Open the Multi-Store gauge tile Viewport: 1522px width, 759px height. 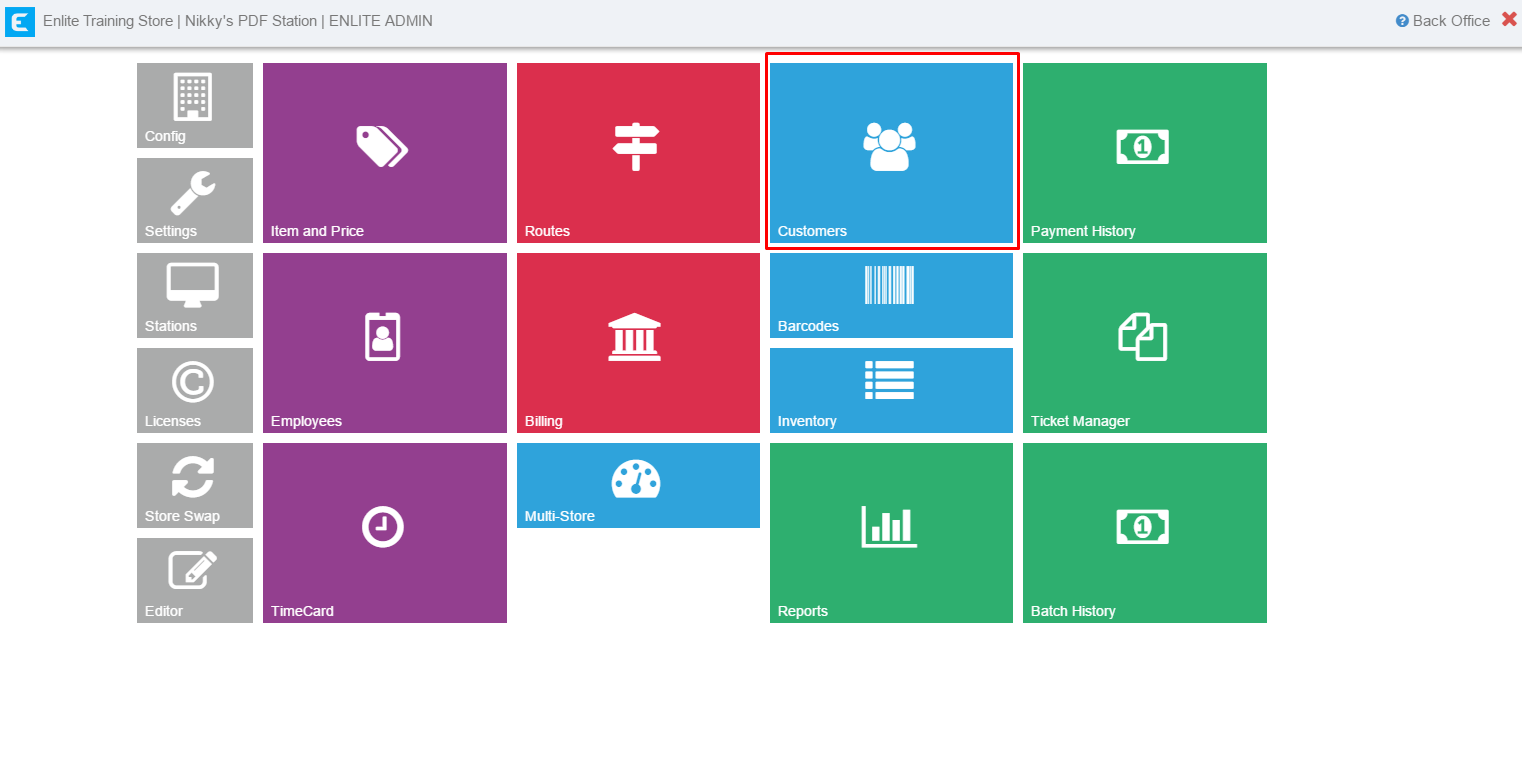(638, 485)
